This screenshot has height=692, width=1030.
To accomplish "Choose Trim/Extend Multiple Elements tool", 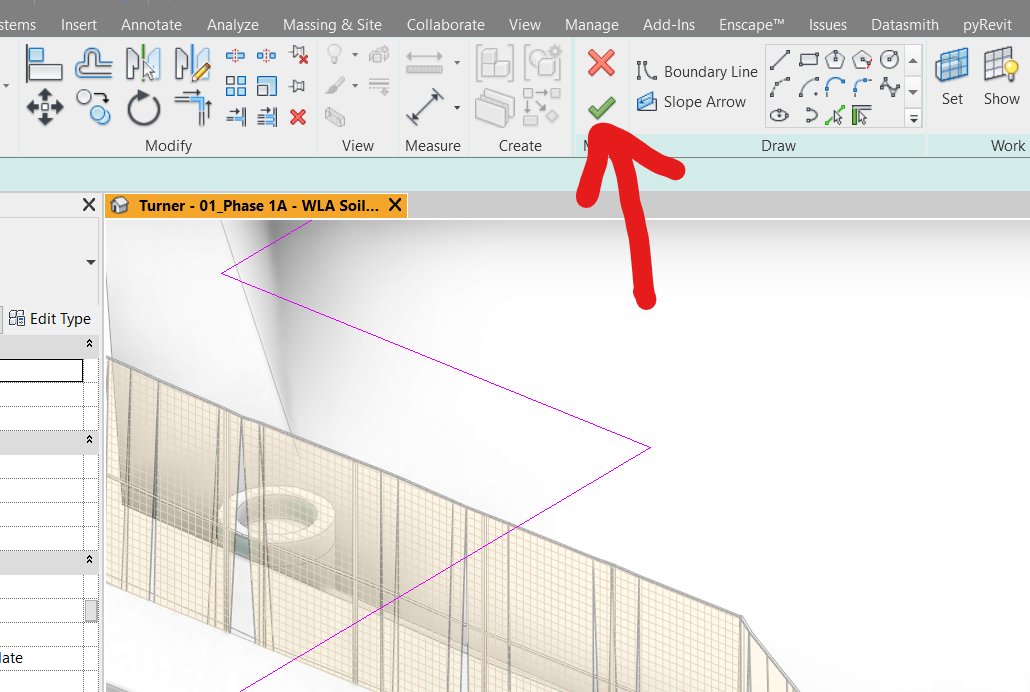I will click(267, 117).
